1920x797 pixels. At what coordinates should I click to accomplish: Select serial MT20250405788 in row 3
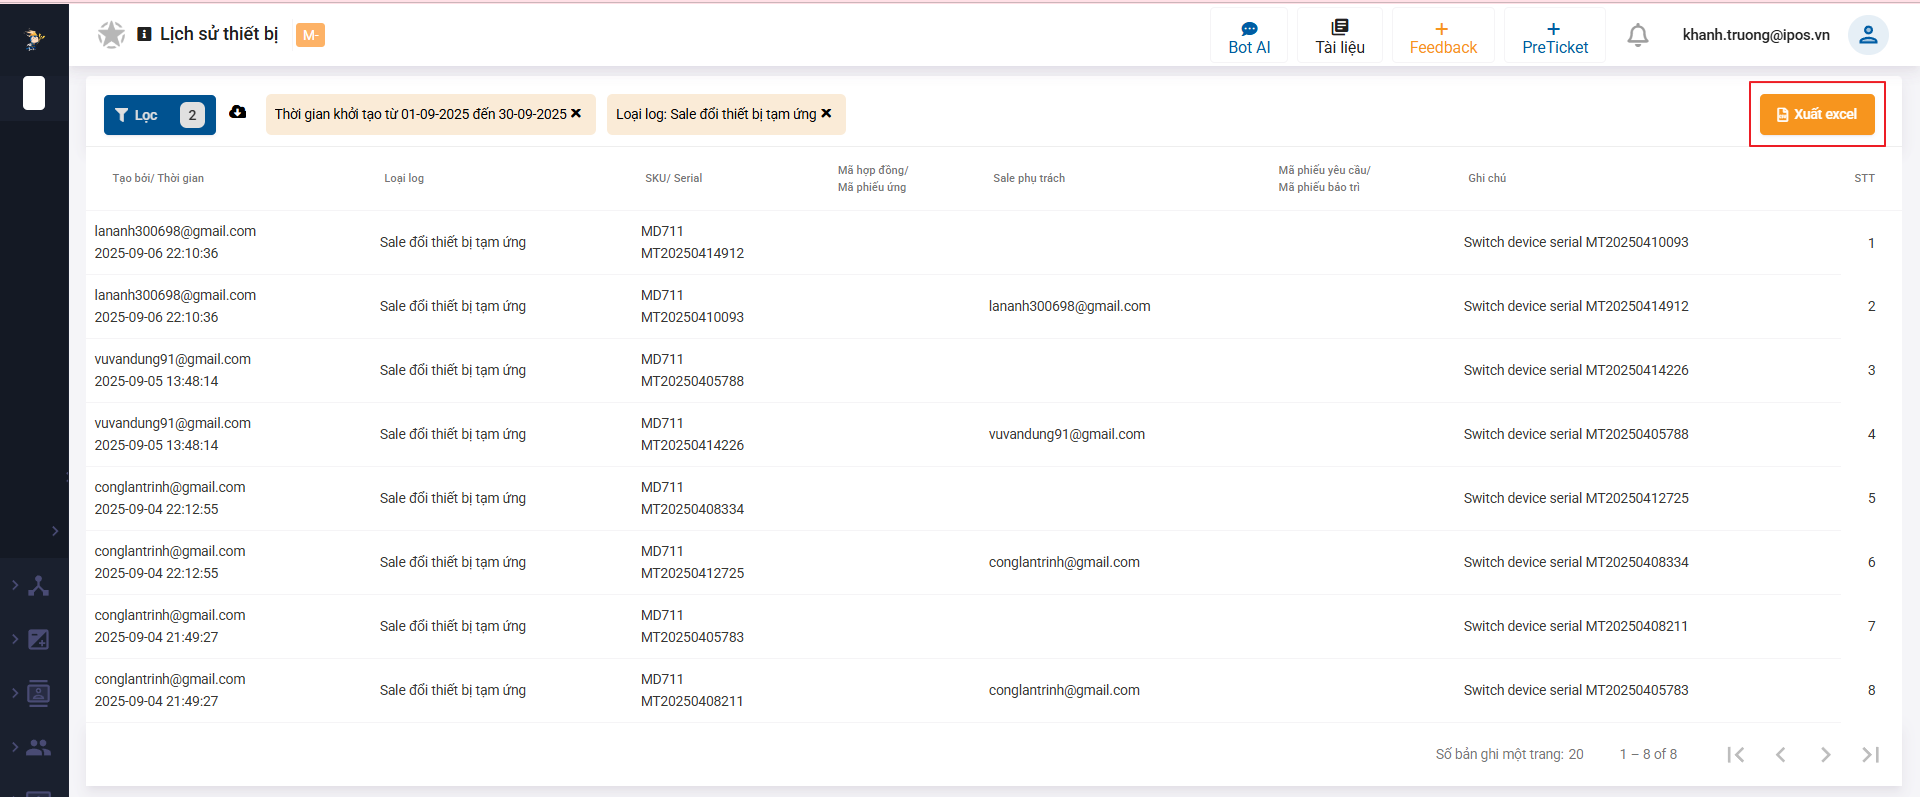692,381
